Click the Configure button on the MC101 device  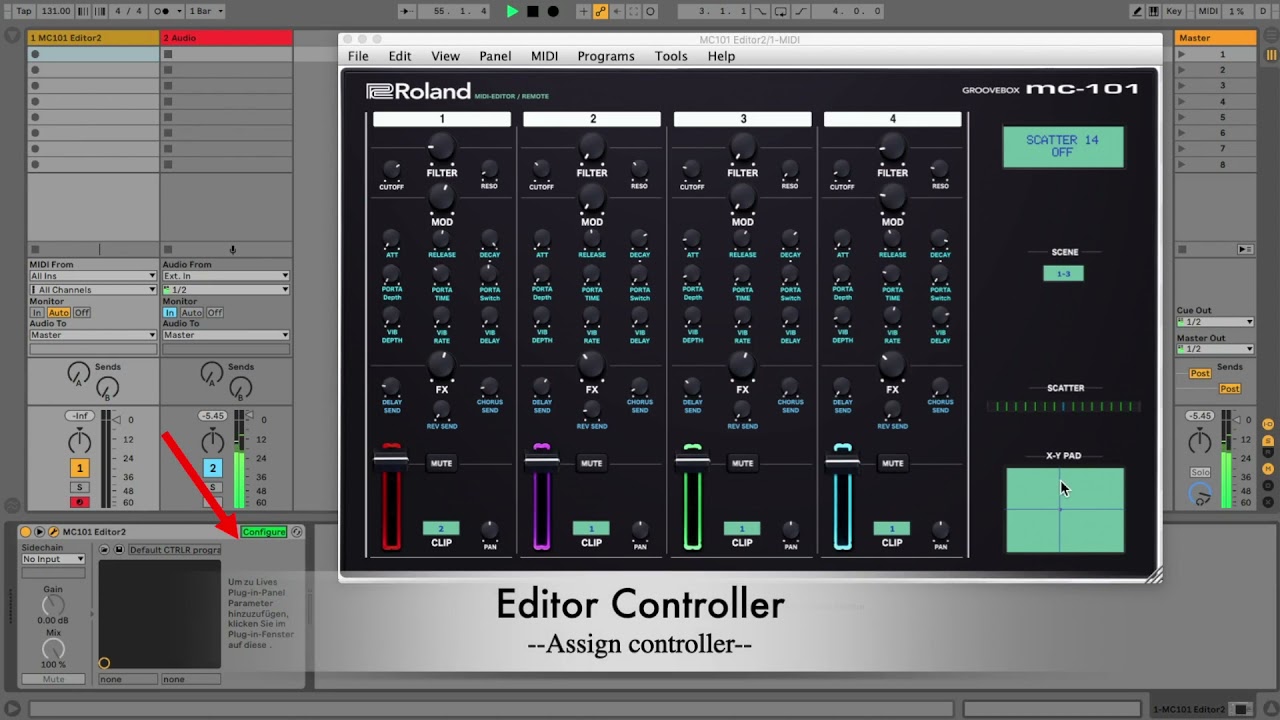(264, 532)
